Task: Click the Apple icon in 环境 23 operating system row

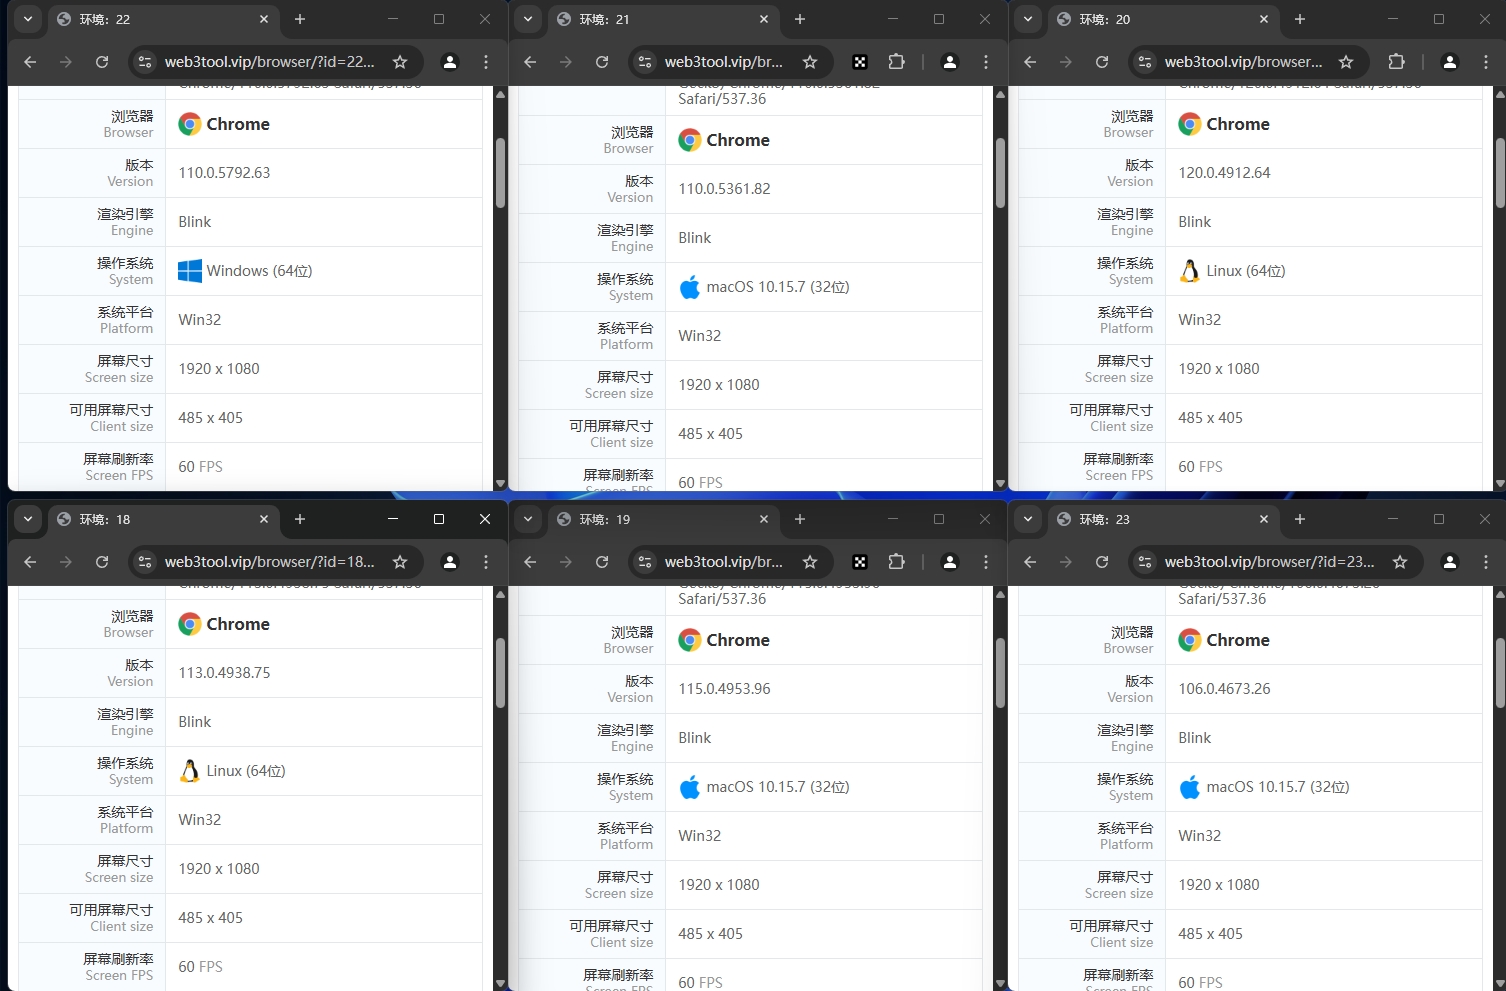Action: 1190,787
